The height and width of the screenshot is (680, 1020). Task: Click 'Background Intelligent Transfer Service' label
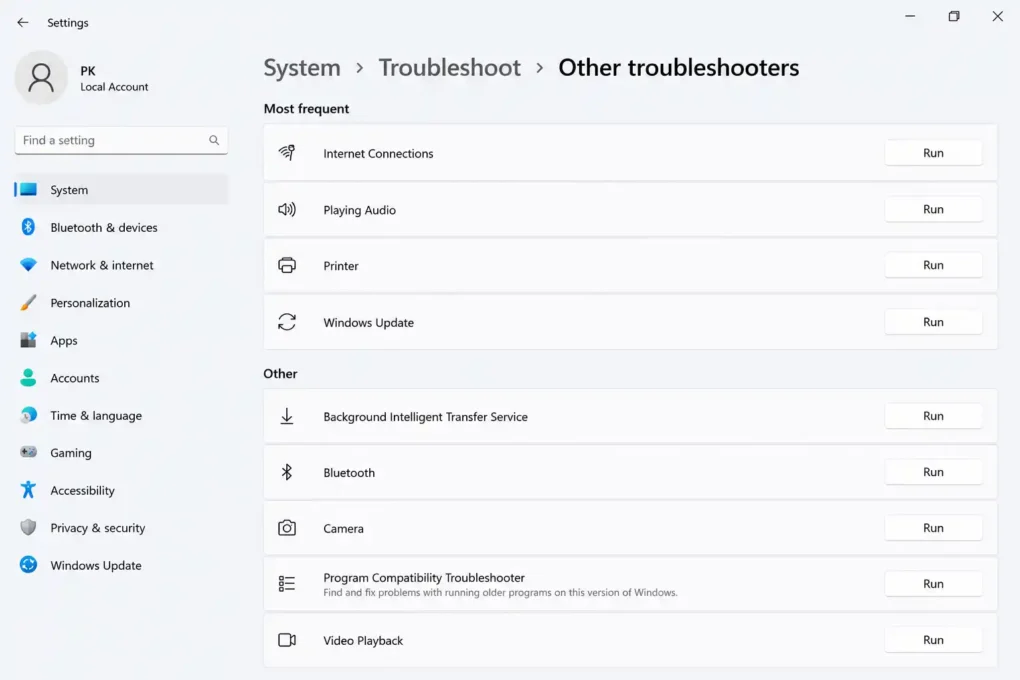[x=425, y=416]
